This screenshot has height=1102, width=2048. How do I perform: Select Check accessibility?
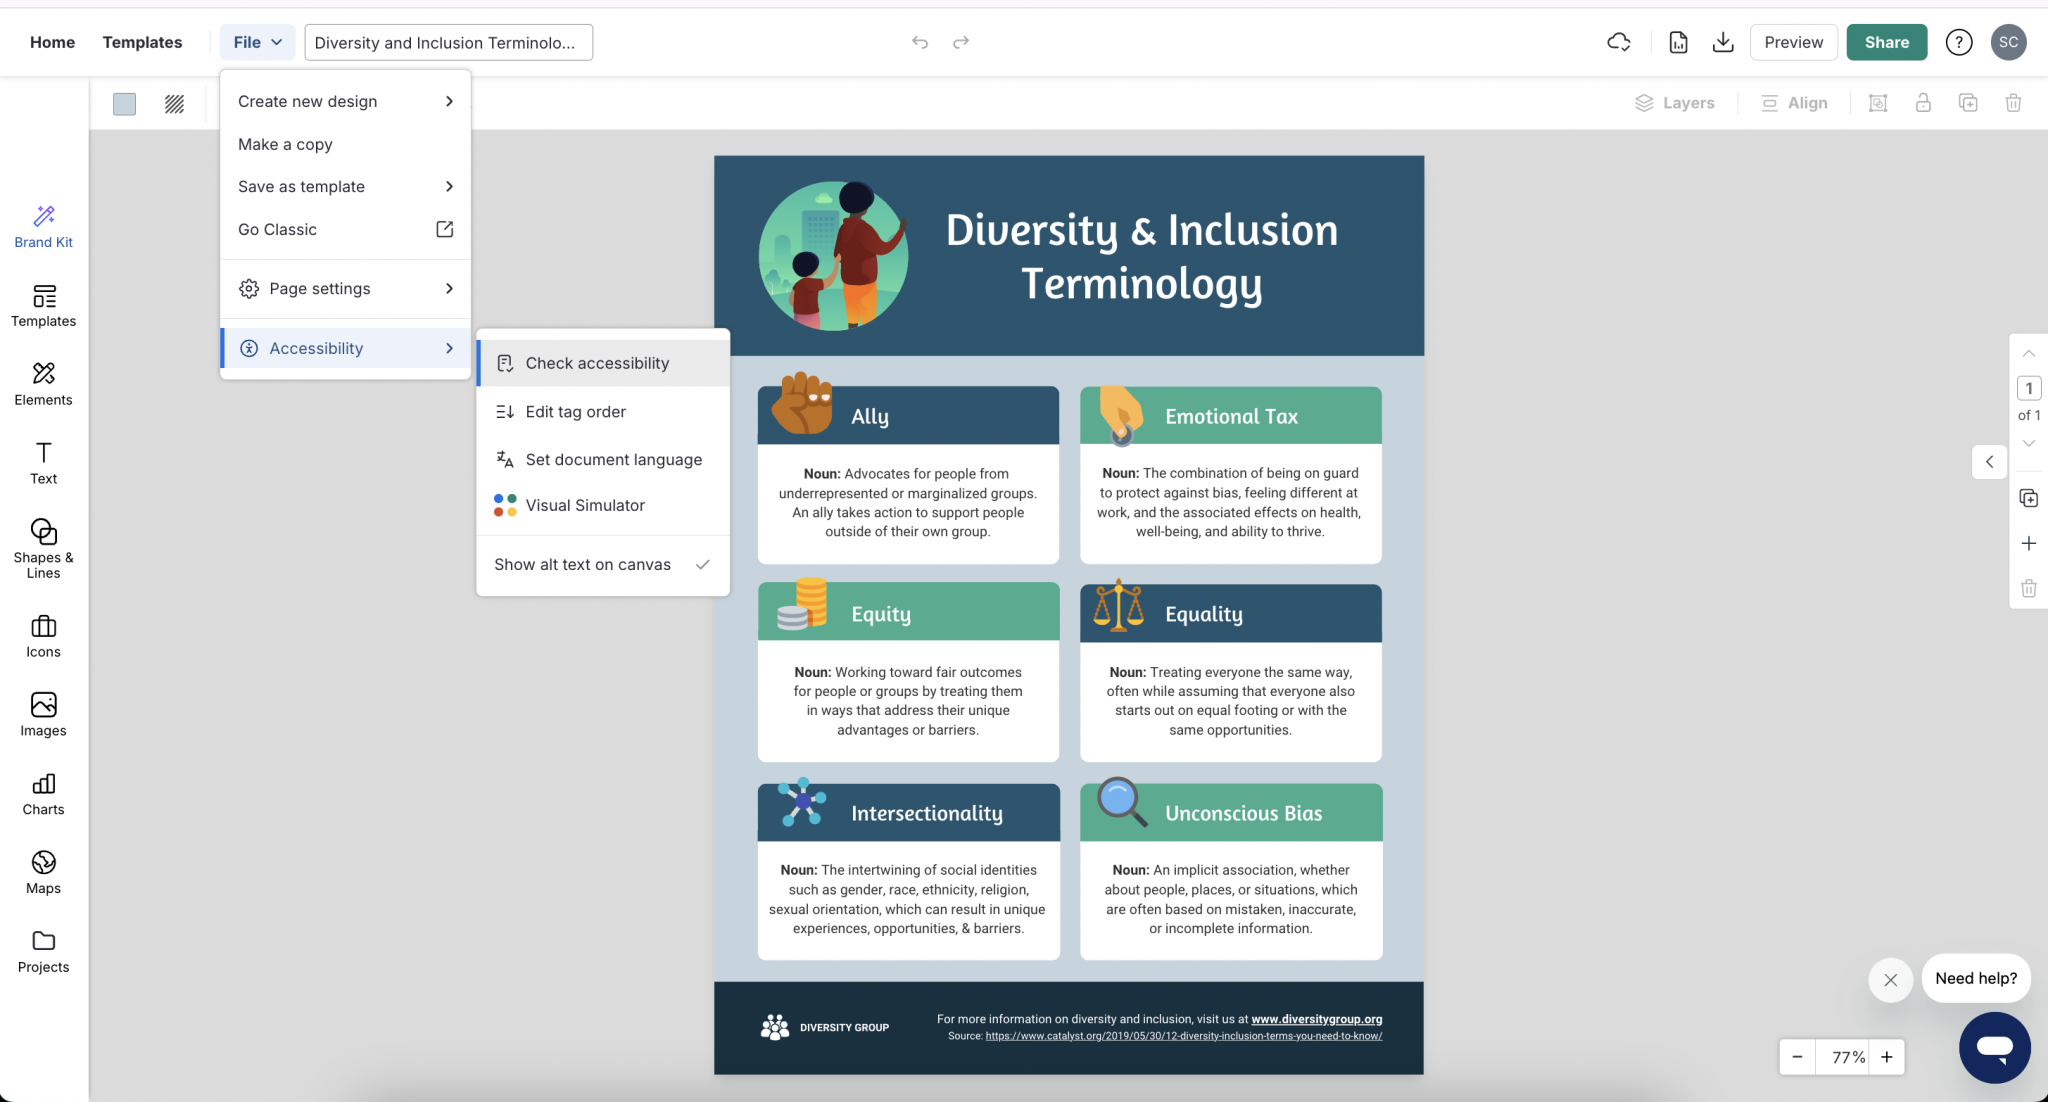click(x=603, y=364)
